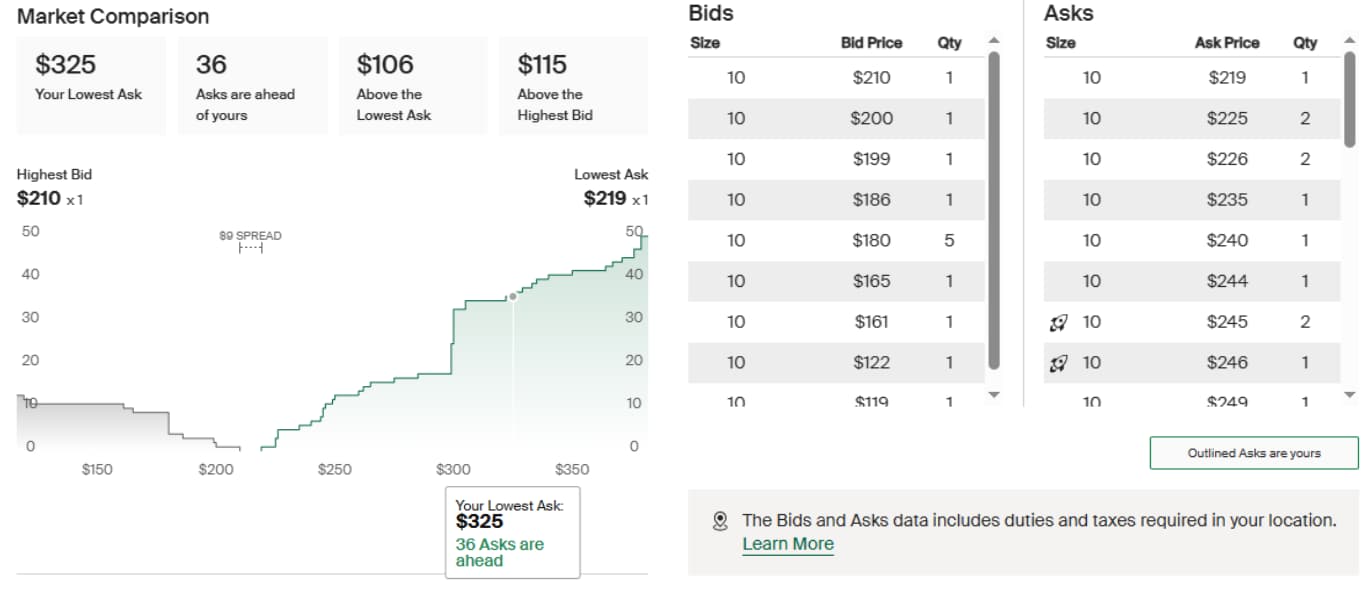This screenshot has width=1371, height=593.
Task: Select the $210 bid row
Action: coord(840,77)
